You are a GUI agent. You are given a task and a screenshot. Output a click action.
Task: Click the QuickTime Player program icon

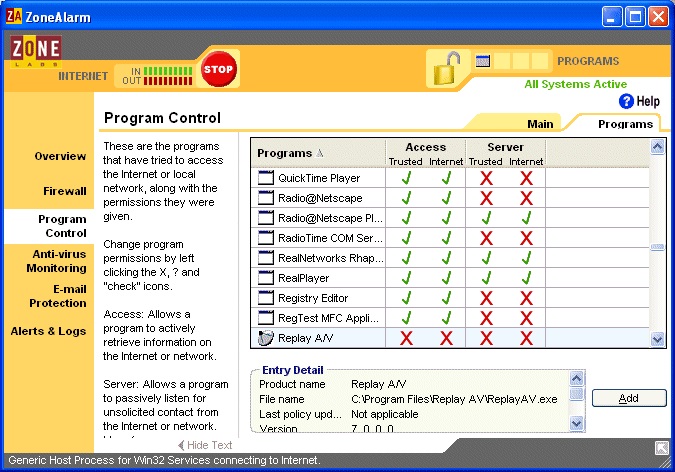265,178
